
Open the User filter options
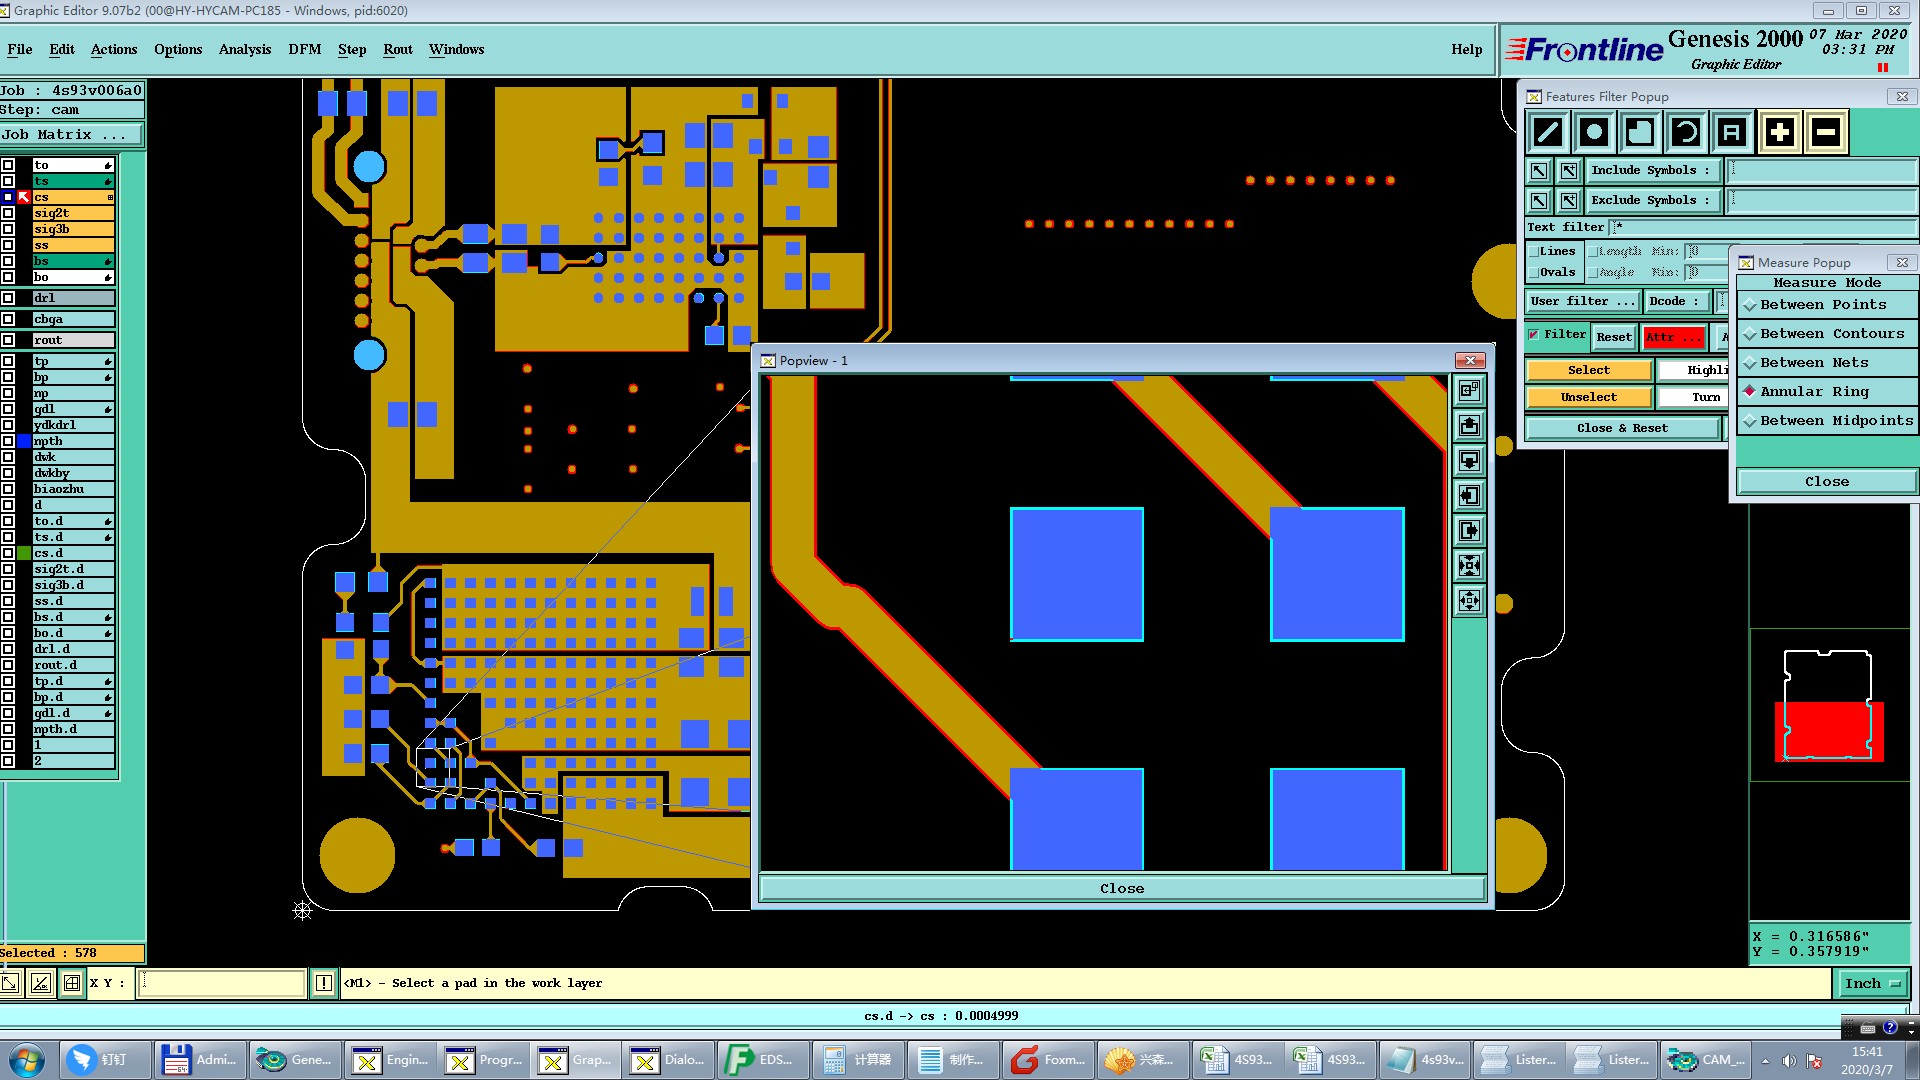[x=1583, y=301]
